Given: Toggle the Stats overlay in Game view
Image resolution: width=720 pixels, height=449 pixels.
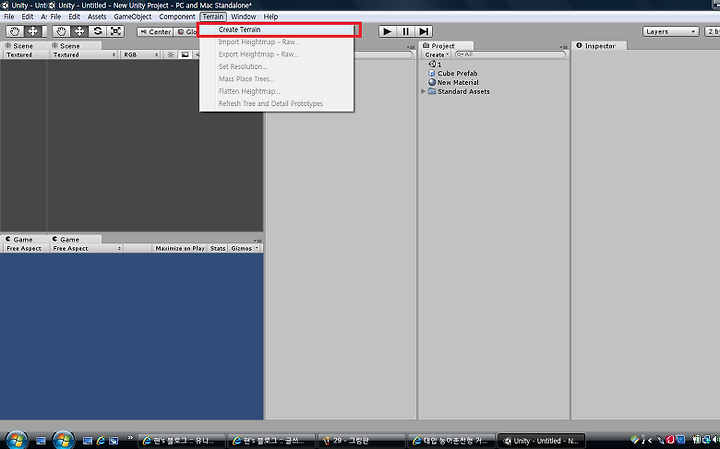Looking at the screenshot, I should (x=218, y=248).
